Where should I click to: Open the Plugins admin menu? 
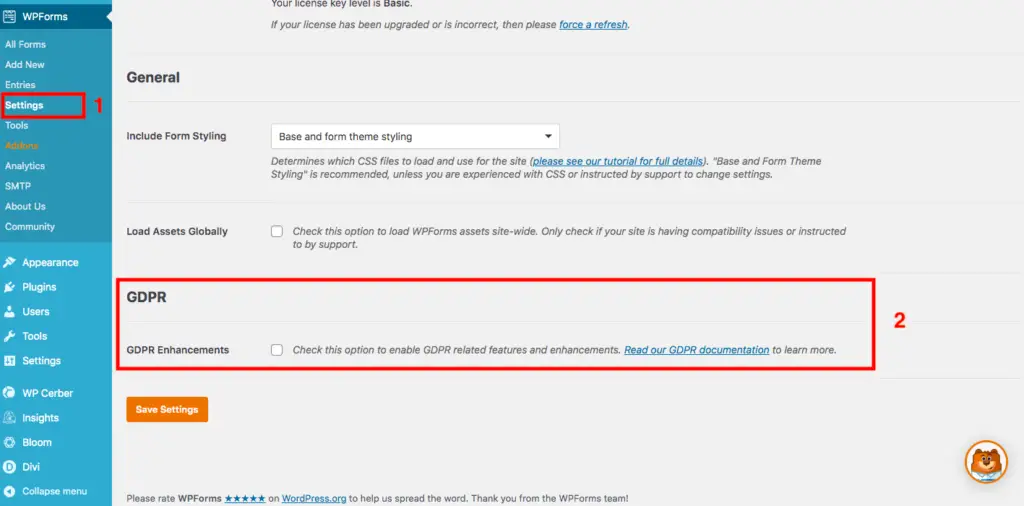39,287
